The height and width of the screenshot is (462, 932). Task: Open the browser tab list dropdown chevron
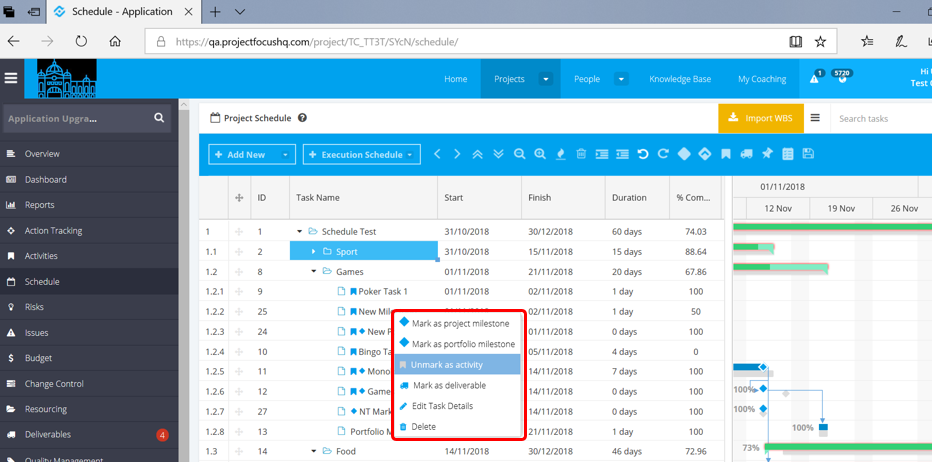click(x=240, y=11)
